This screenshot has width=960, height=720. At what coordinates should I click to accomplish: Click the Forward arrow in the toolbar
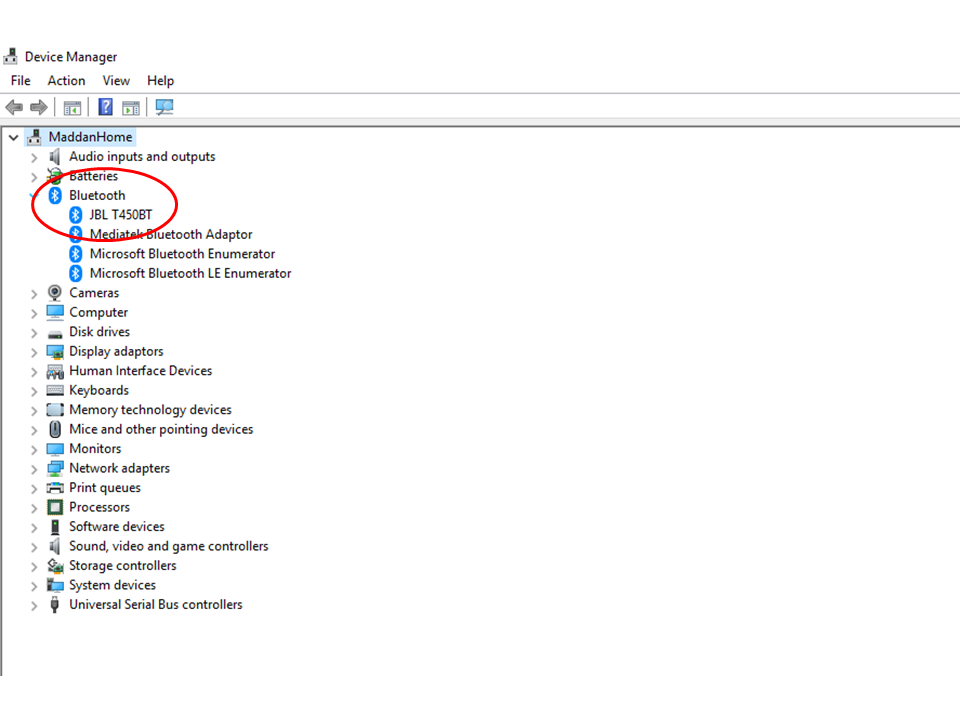(39, 108)
